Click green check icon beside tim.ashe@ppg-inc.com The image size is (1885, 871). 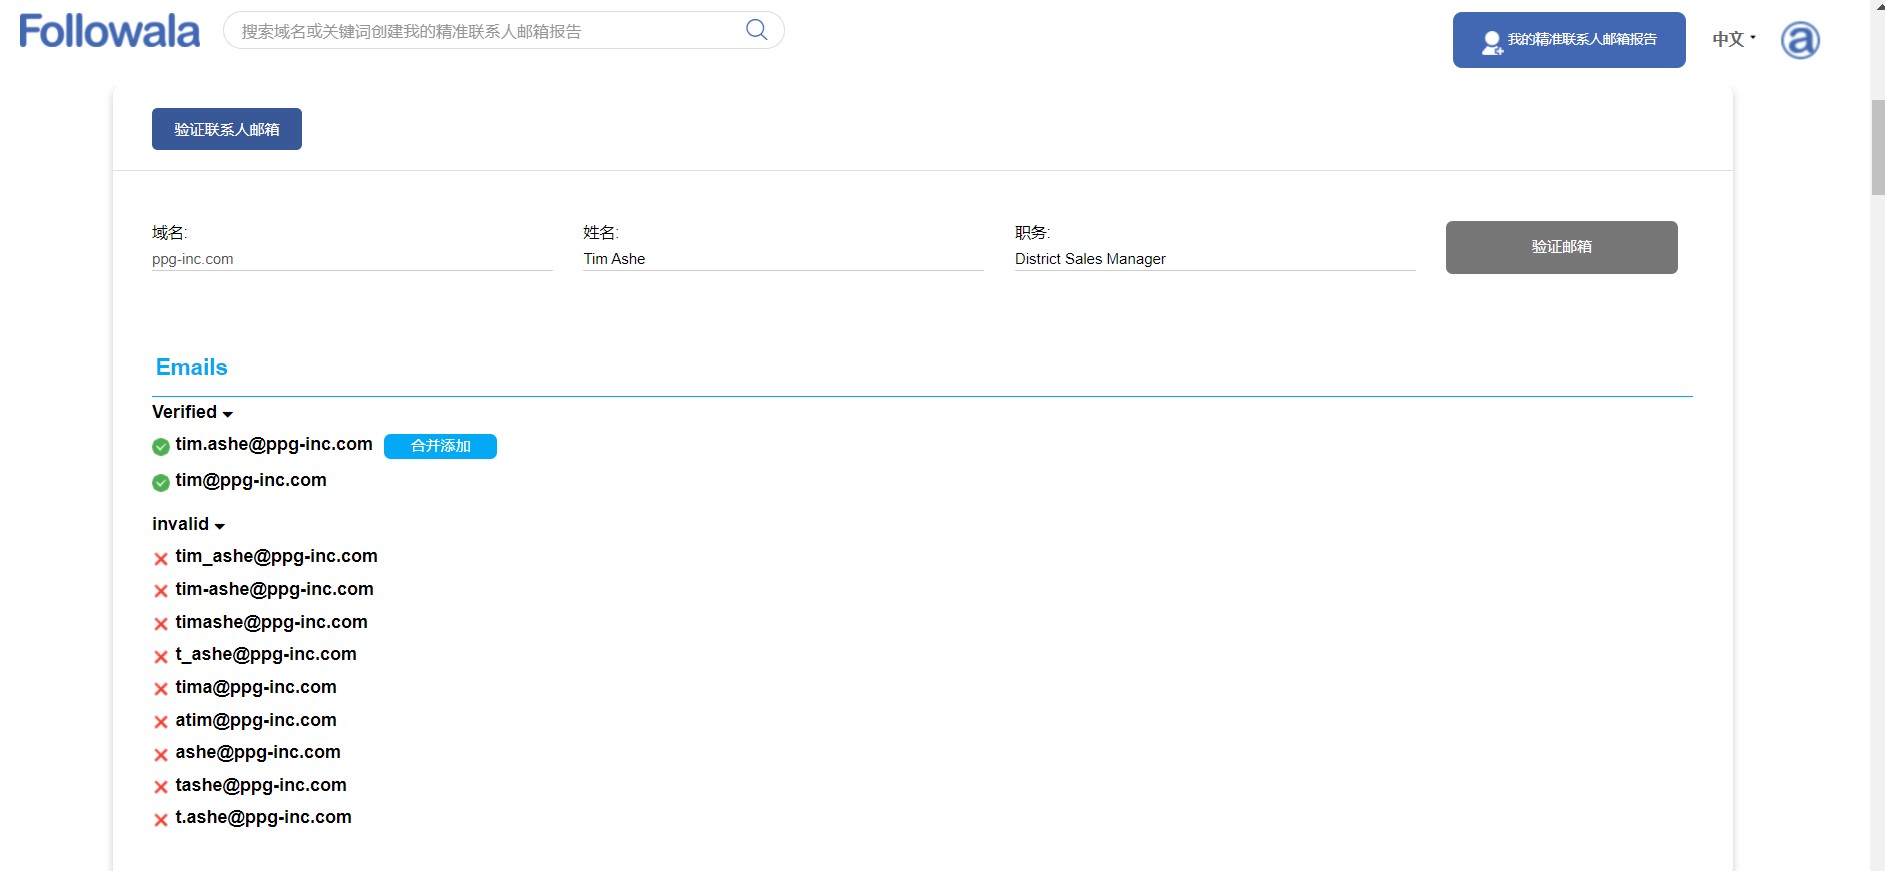pos(161,447)
